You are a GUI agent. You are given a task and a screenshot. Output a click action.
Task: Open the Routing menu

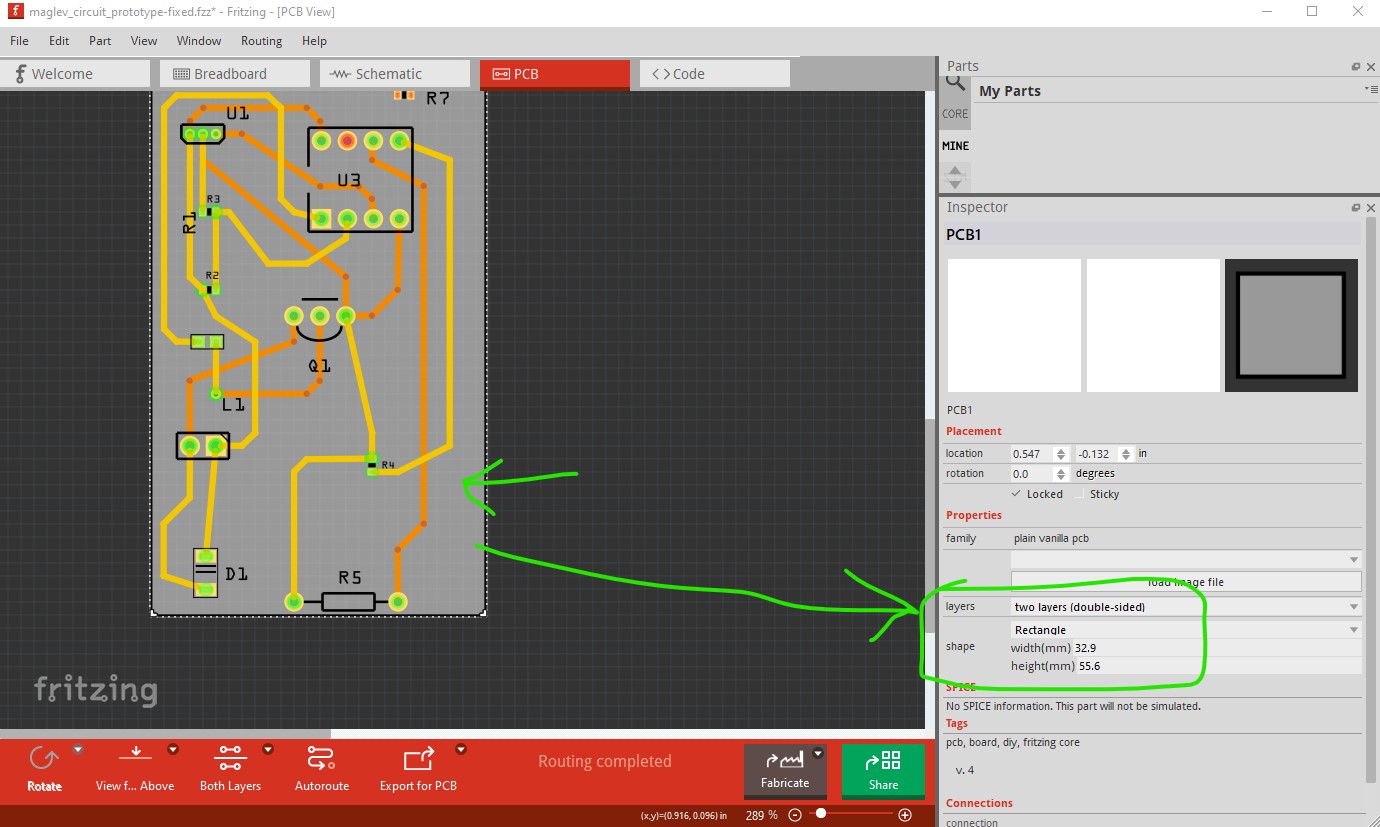click(261, 41)
